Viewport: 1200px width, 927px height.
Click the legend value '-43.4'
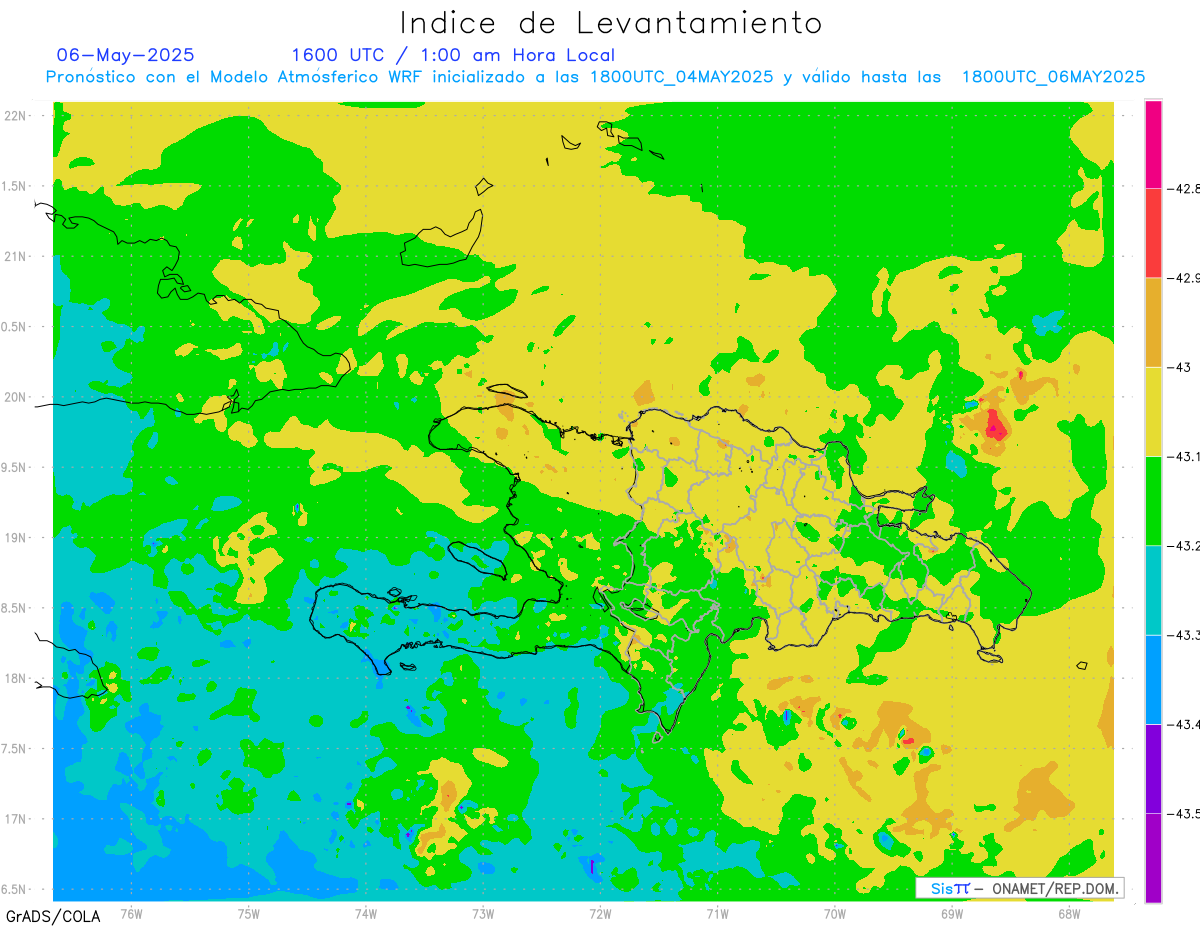point(1183,723)
